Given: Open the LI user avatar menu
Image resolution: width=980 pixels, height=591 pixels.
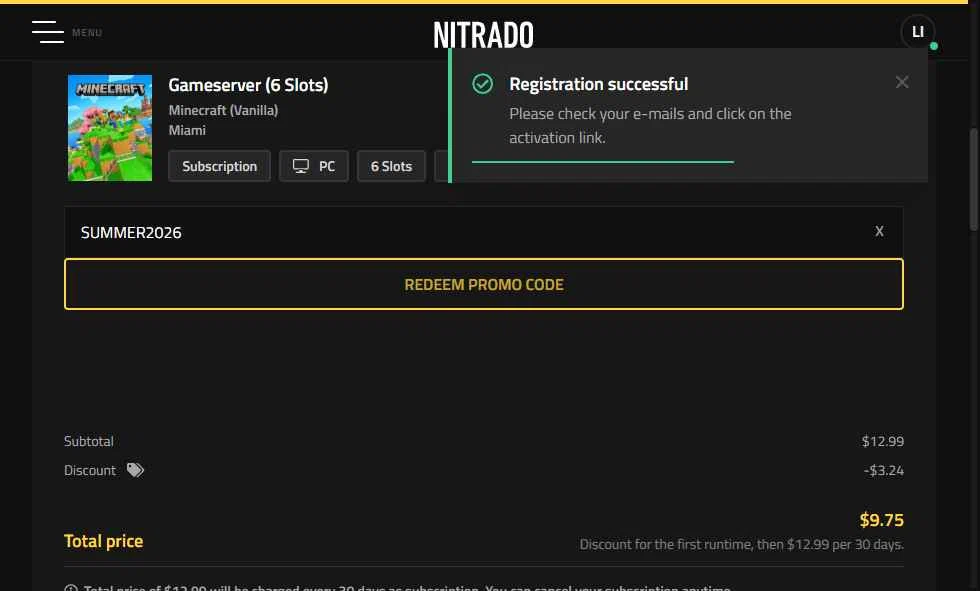Looking at the screenshot, I should pos(918,32).
